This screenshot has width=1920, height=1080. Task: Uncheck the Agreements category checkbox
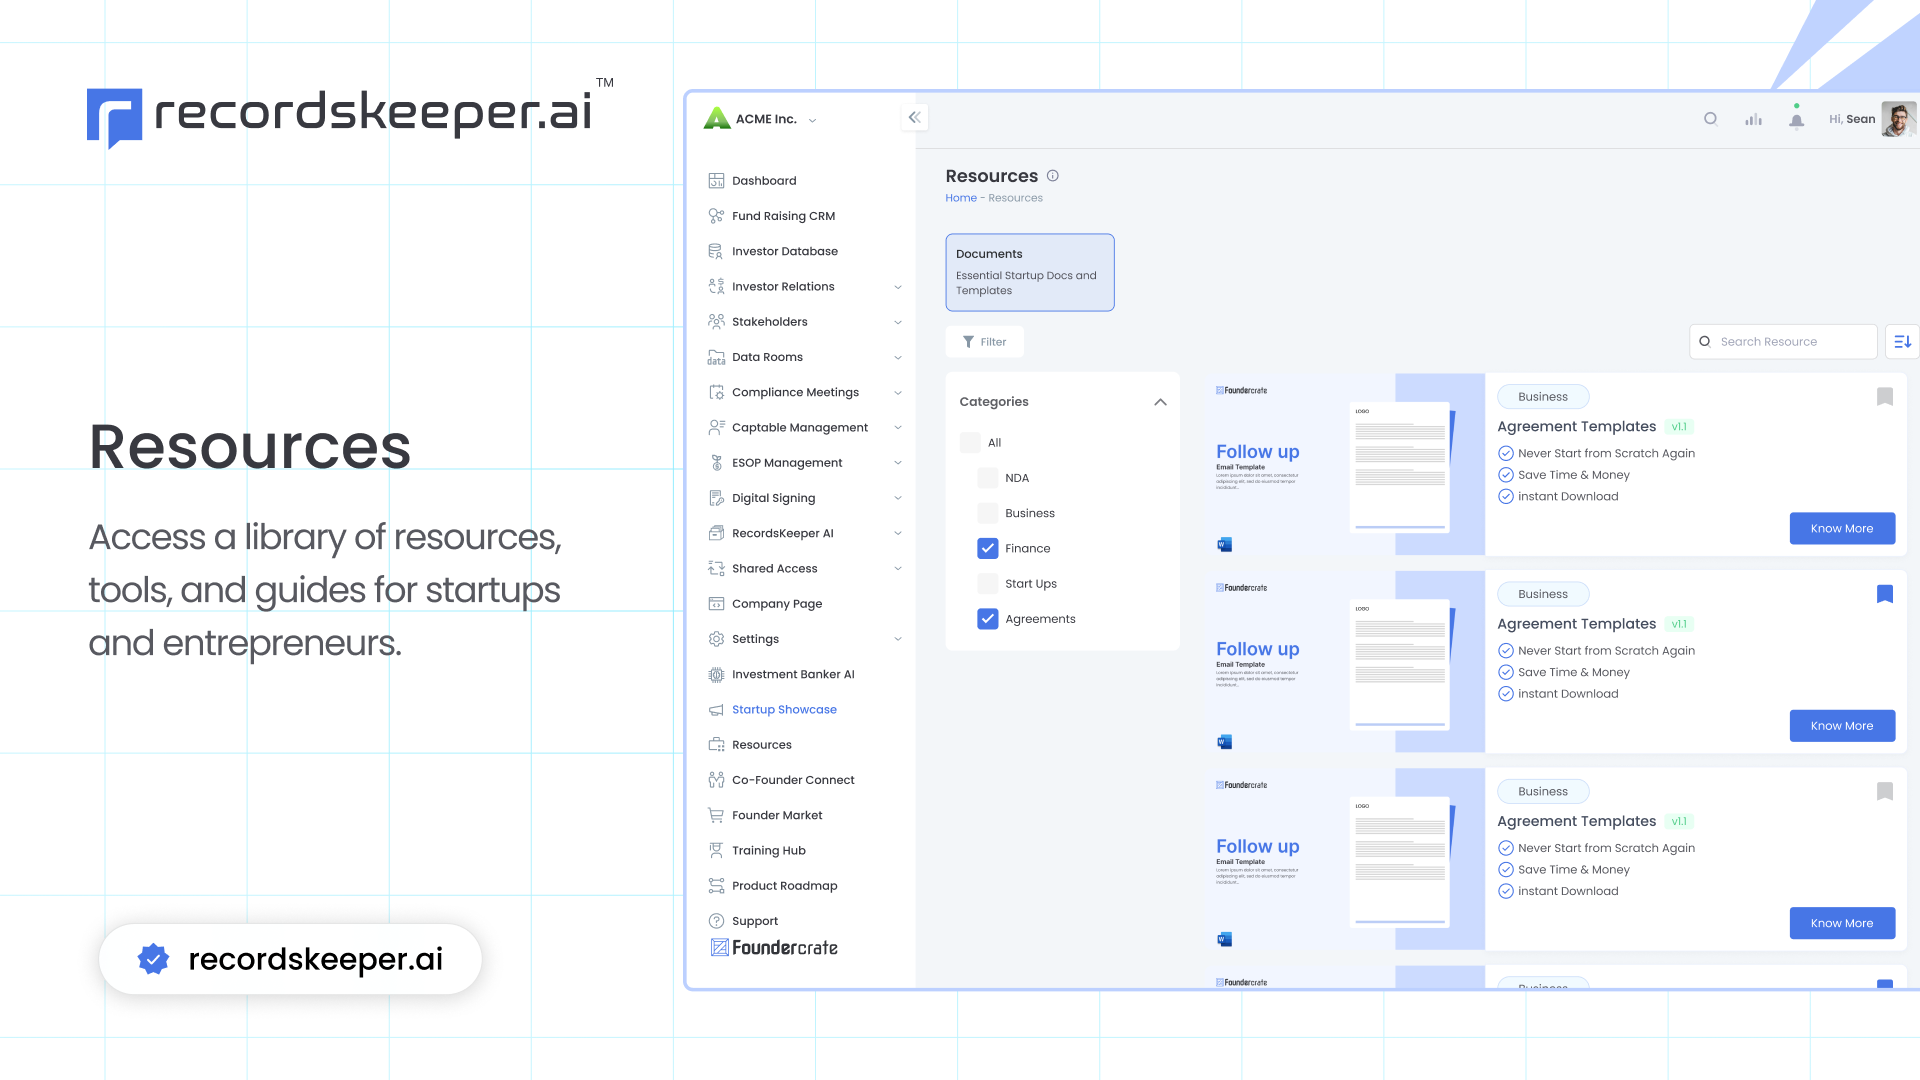(988, 619)
